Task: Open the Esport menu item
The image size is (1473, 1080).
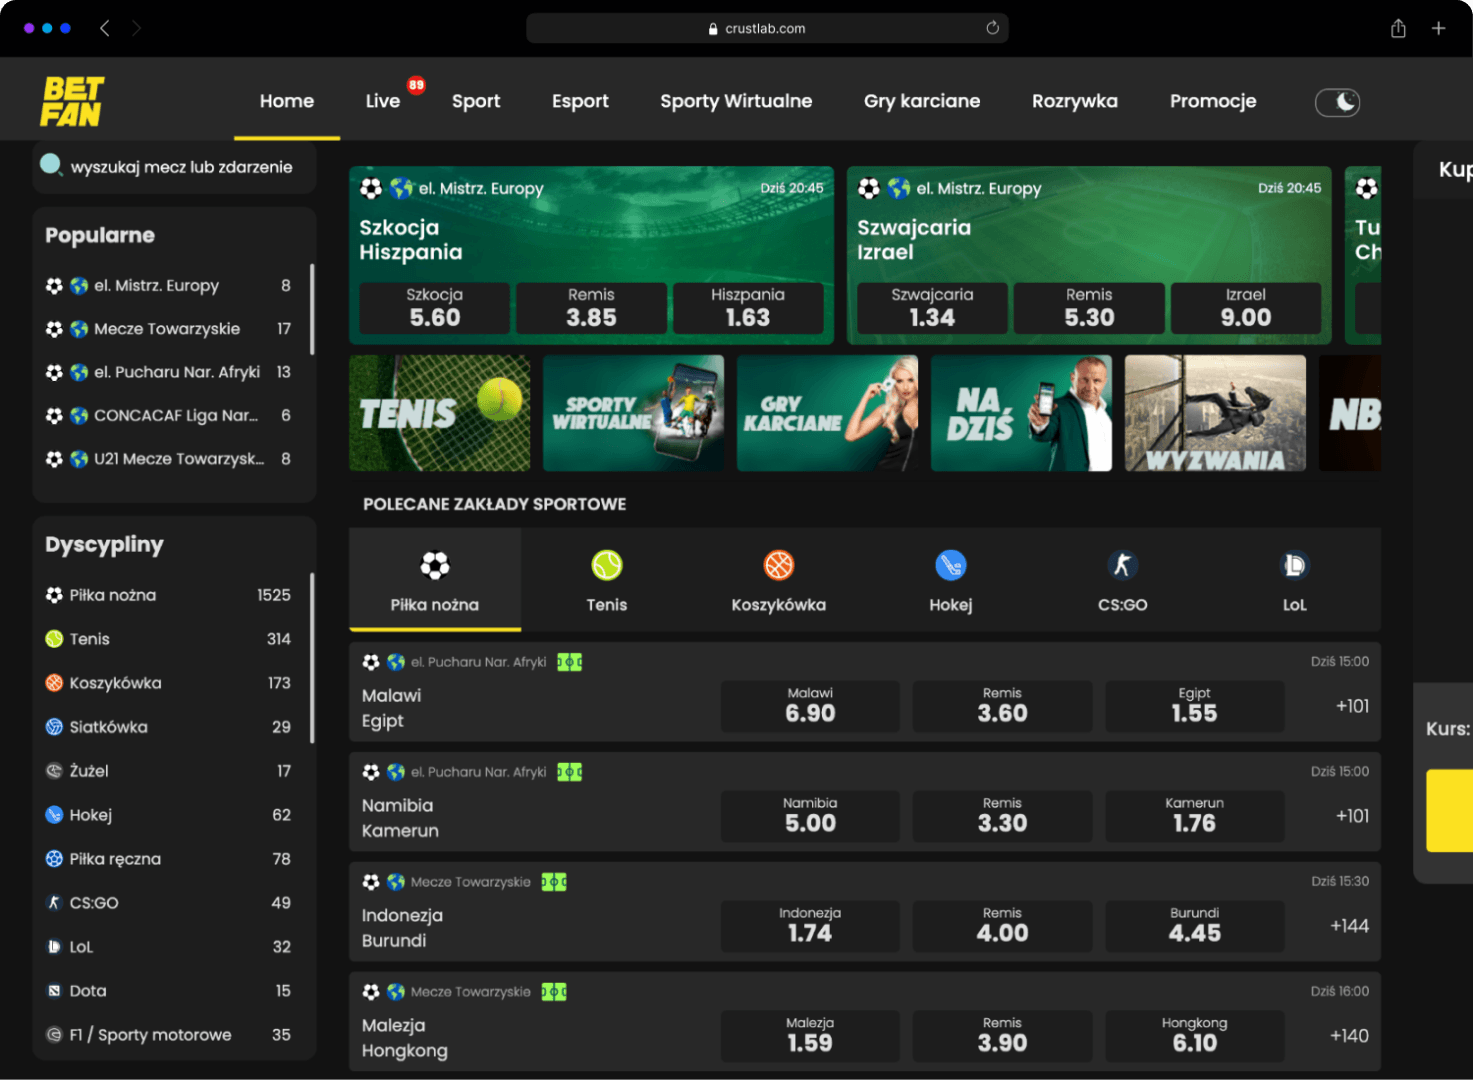Action: pyautogui.click(x=580, y=101)
